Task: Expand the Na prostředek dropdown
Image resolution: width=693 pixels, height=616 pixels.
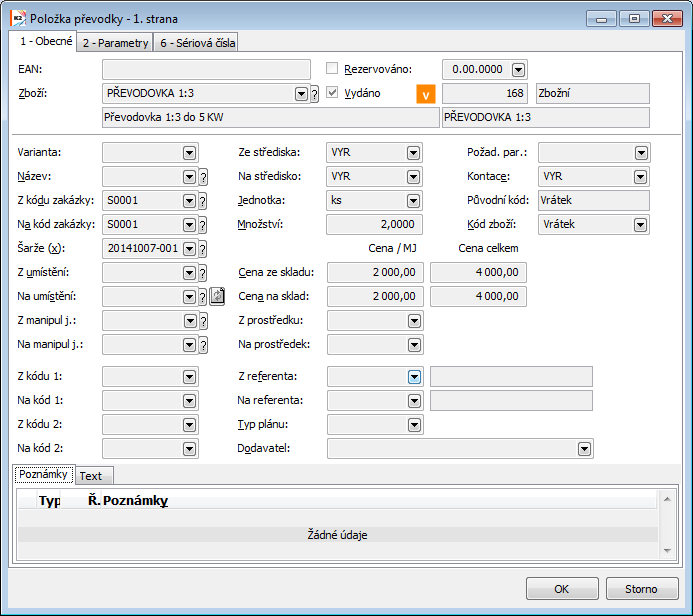Action: pos(414,345)
